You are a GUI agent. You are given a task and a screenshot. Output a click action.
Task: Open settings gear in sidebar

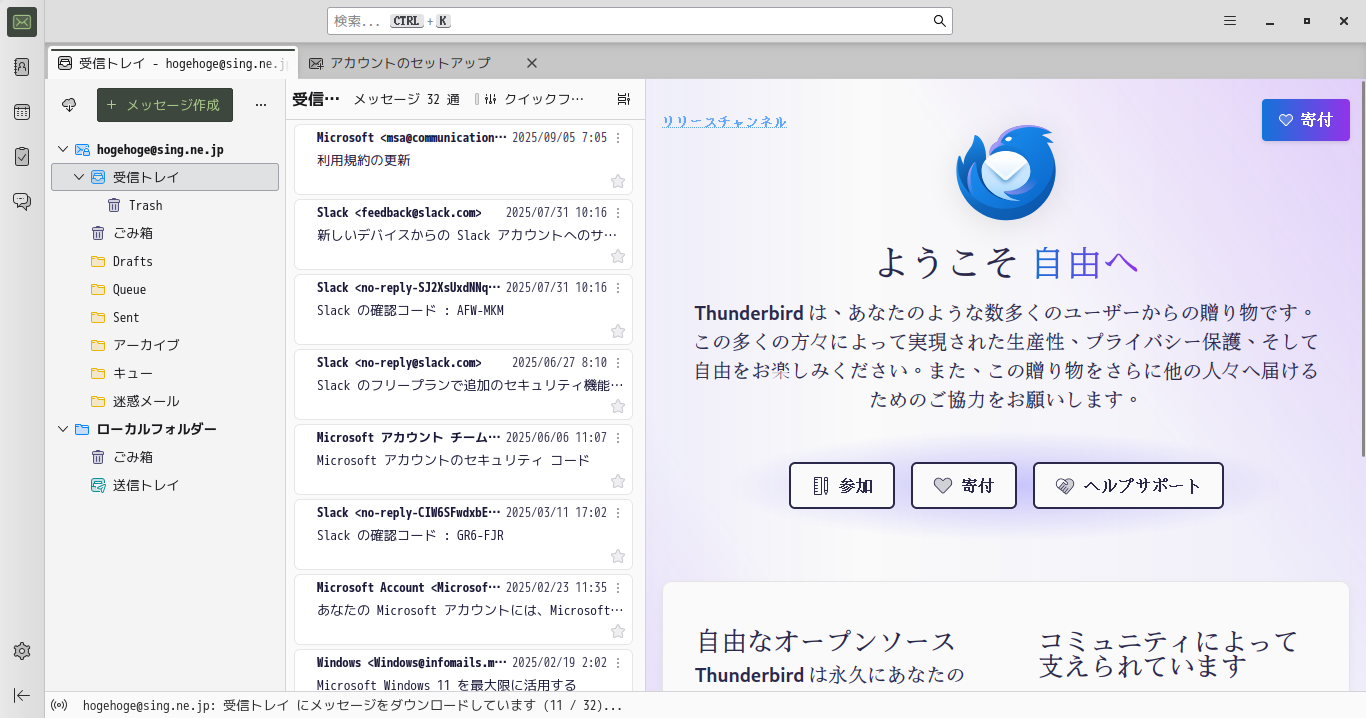[x=22, y=651]
